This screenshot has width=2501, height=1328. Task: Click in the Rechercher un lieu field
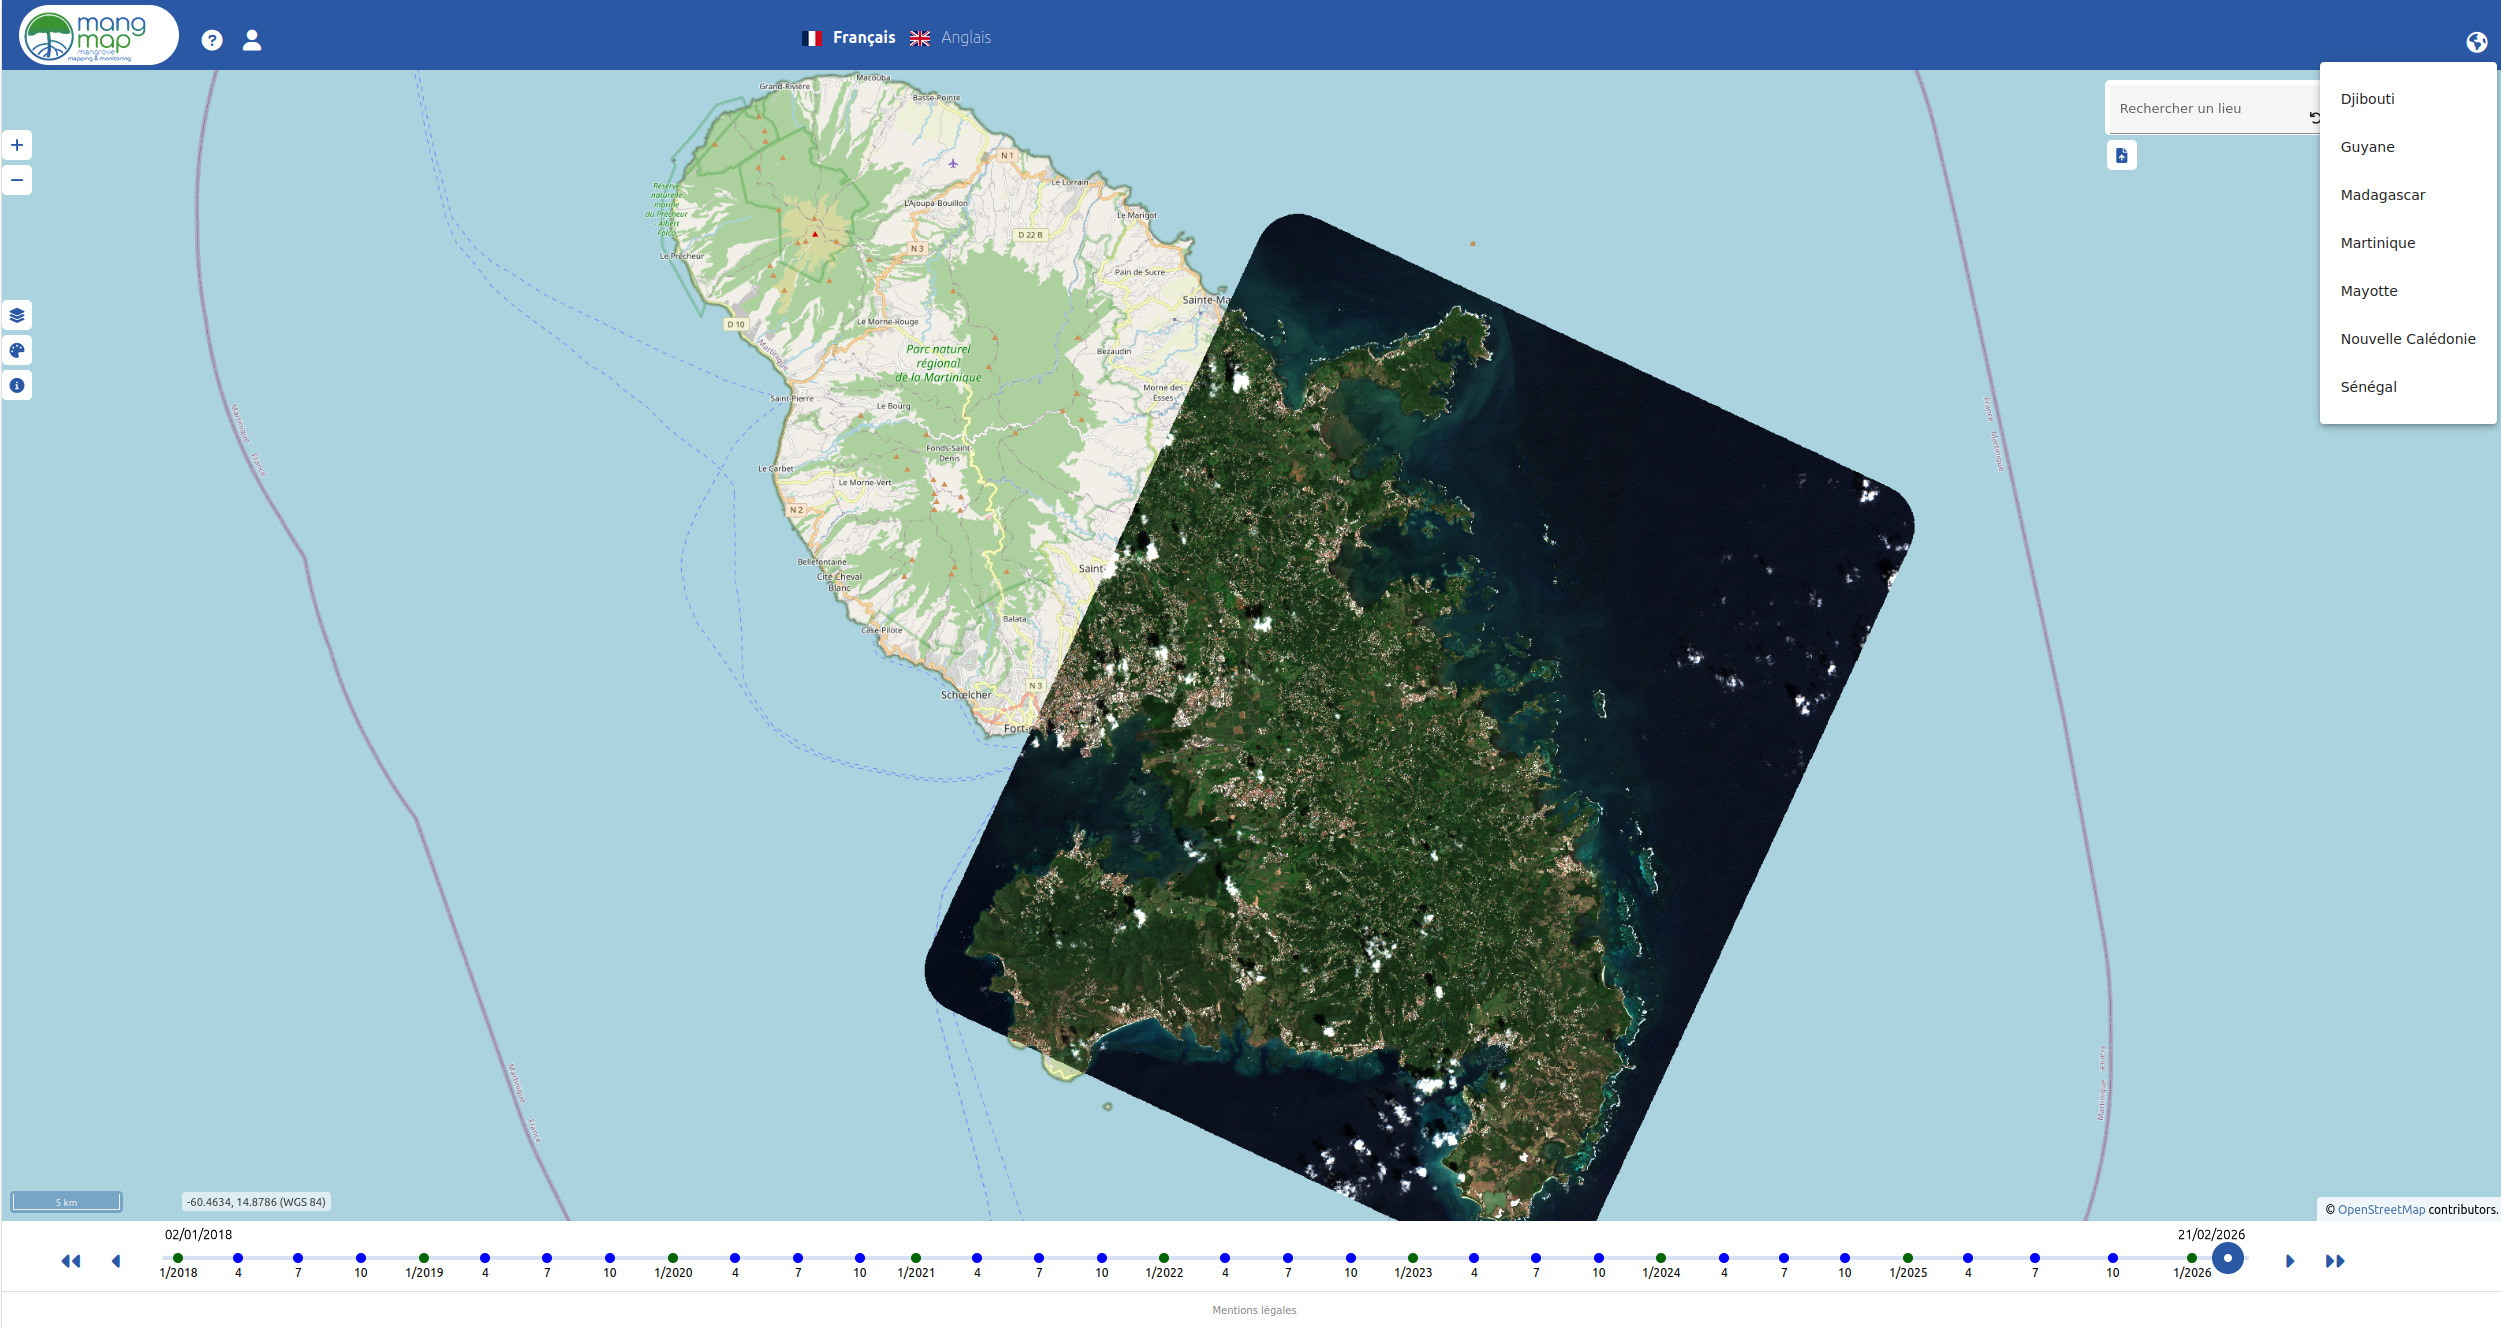[2205, 109]
